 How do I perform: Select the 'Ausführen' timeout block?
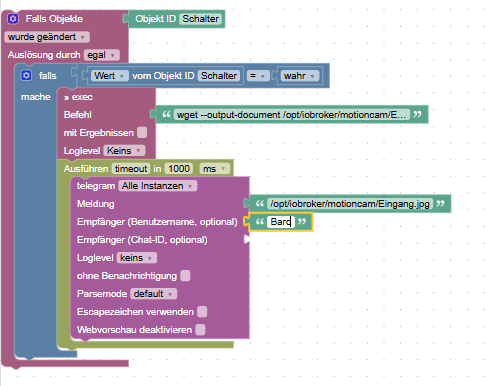86,169
